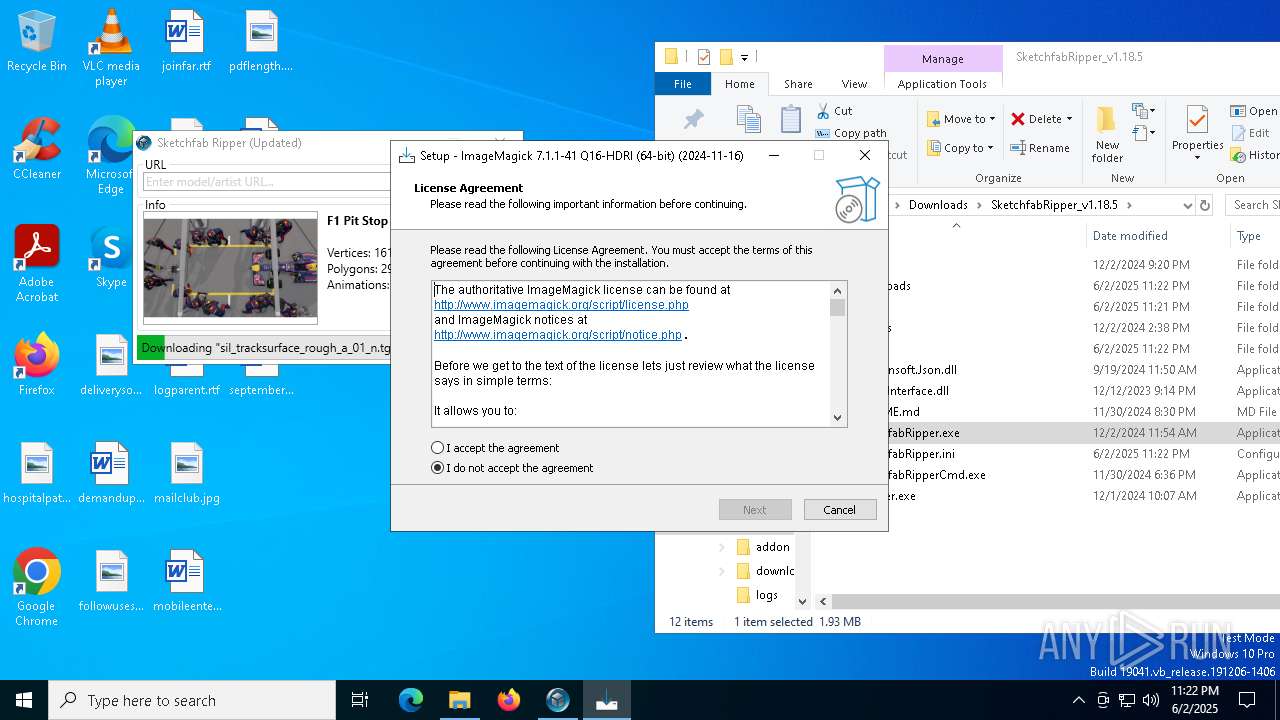This screenshot has height=720, width=1280.
Task: Select the hospitalpat... desktop image file
Action: pyautogui.click(x=37, y=473)
